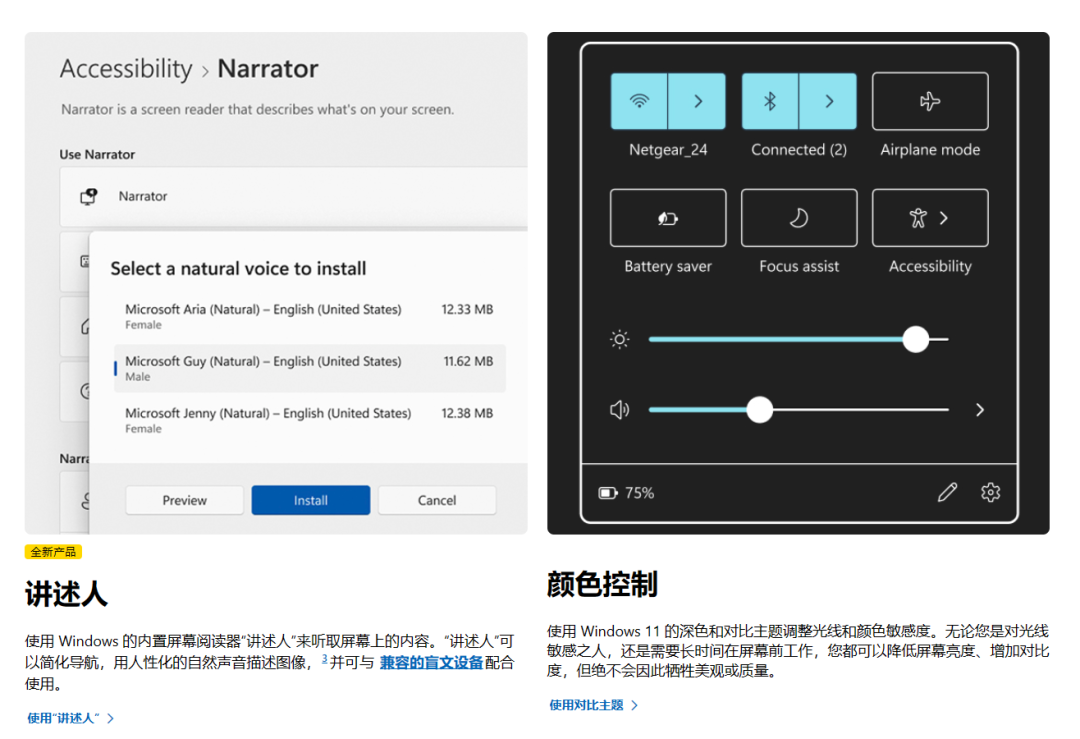Mute using the speaker volume icon
Viewport: 1080px width, 739px height.
pyautogui.click(x=619, y=410)
